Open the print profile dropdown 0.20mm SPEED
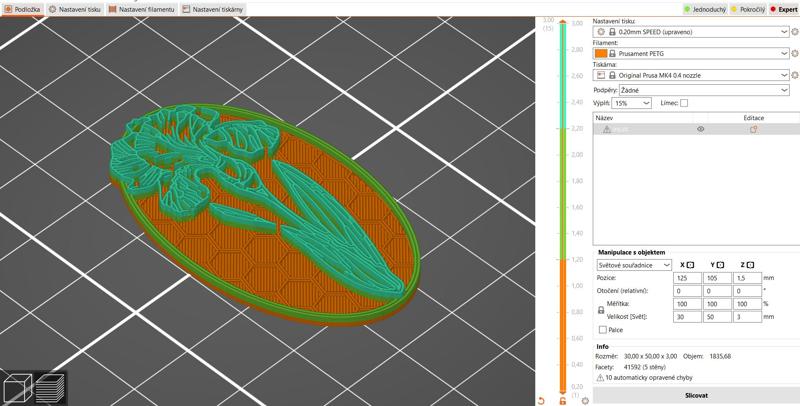Viewport: 800px width, 406px height. pyautogui.click(x=691, y=32)
